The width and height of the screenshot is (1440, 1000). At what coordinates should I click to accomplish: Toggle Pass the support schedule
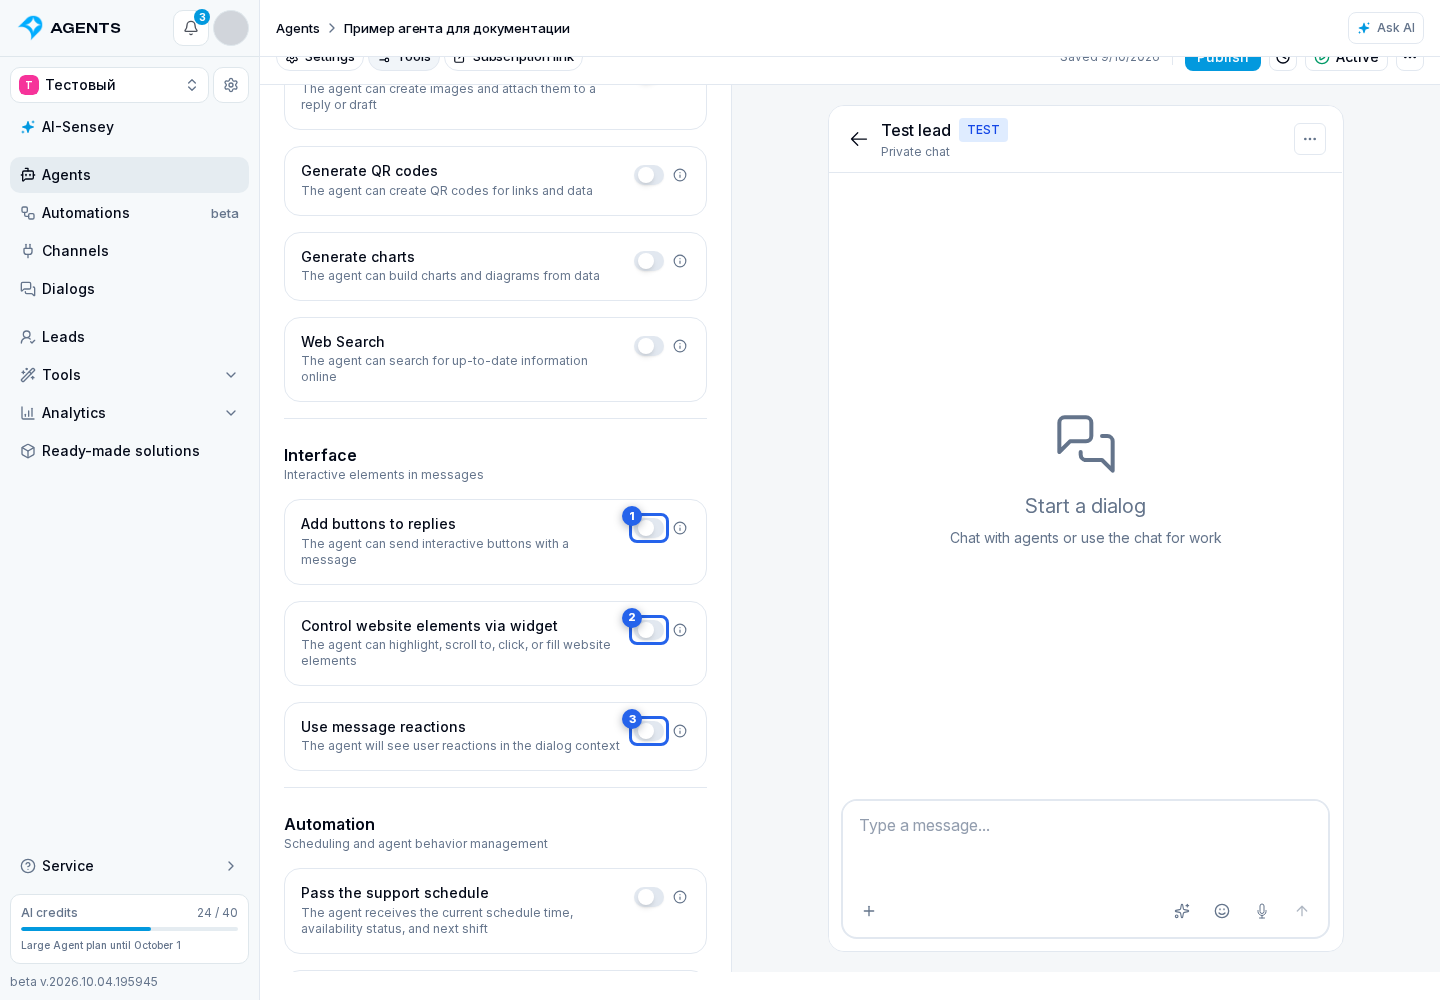pos(649,897)
